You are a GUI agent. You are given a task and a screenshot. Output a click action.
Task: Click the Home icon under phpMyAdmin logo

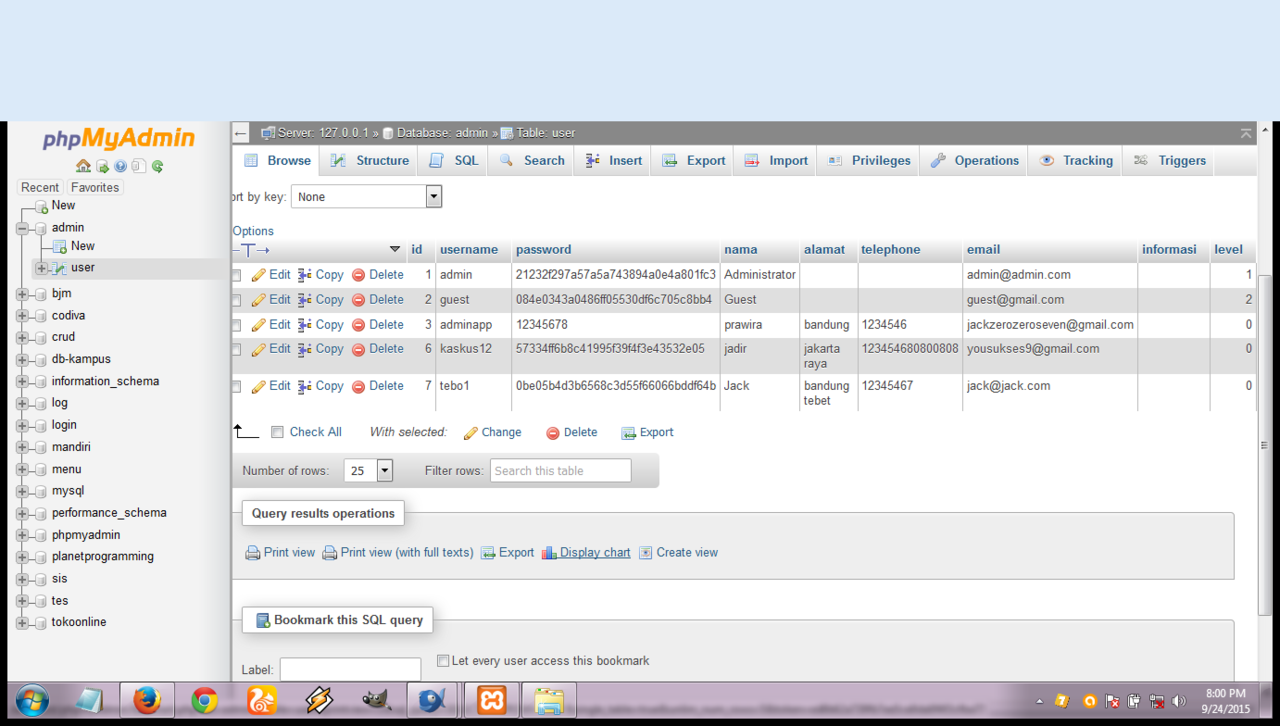pyautogui.click(x=83, y=166)
